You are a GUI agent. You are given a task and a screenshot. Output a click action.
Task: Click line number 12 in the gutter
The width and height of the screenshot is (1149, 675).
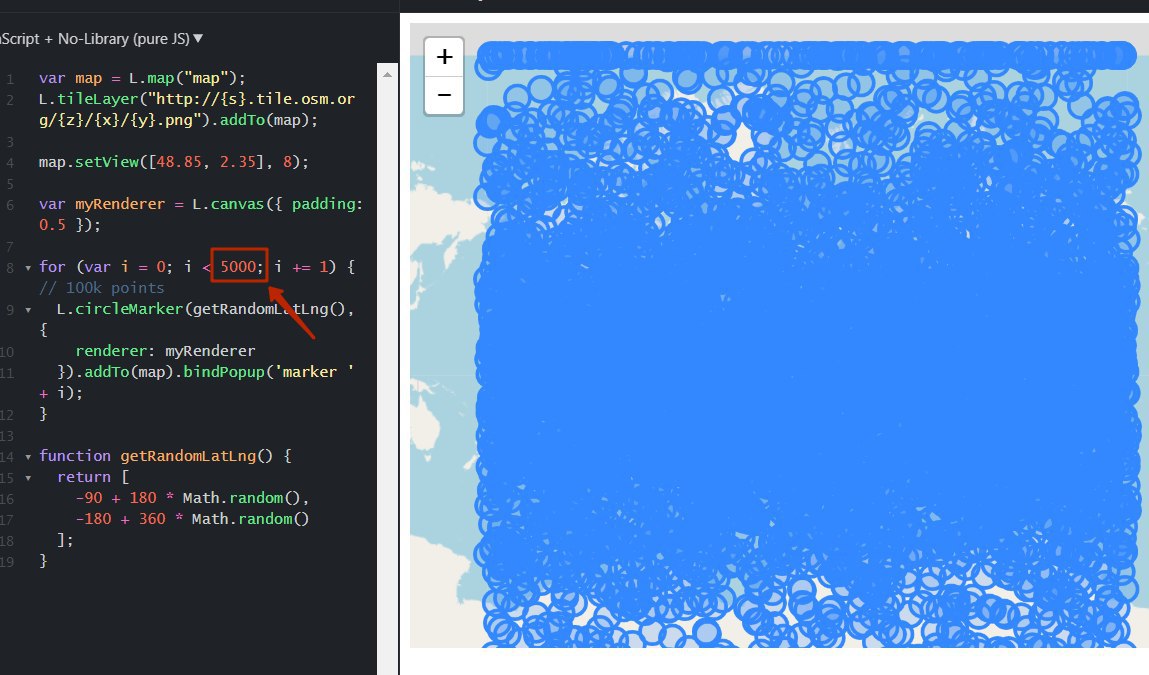pyautogui.click(x=7, y=415)
